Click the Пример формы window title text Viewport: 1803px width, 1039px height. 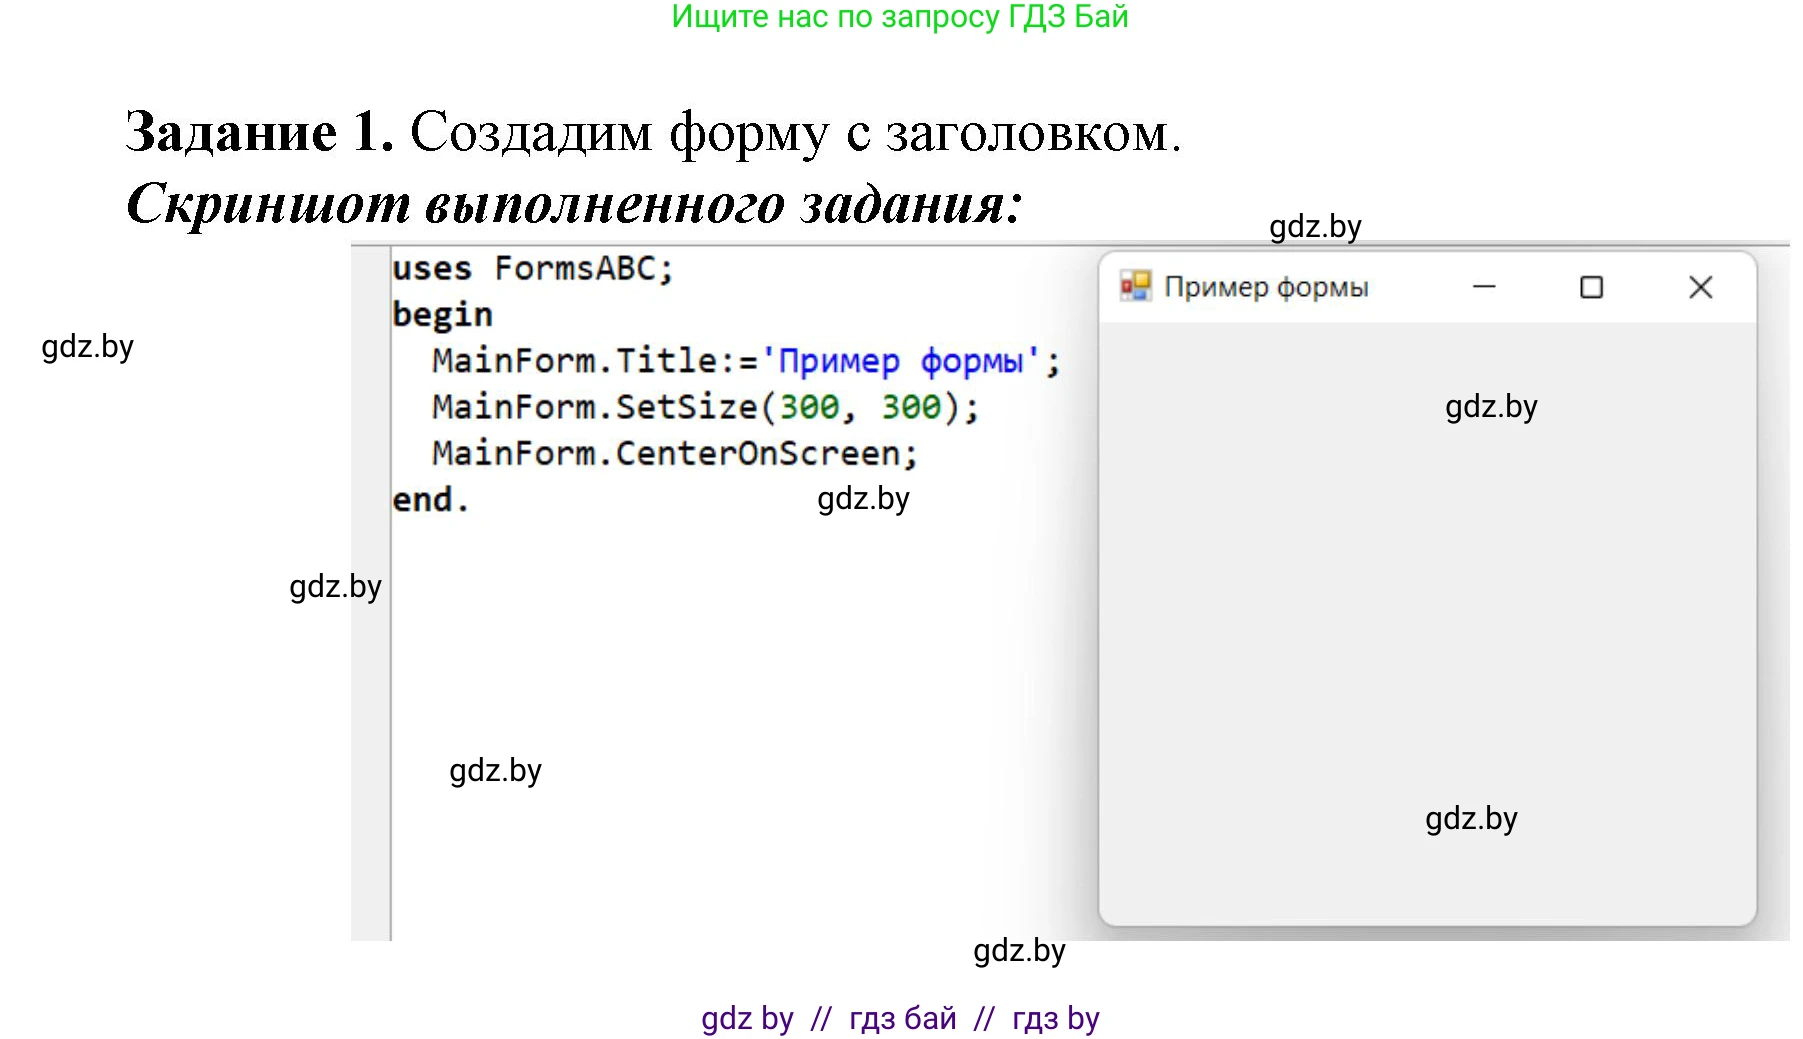pyautogui.click(x=1266, y=288)
